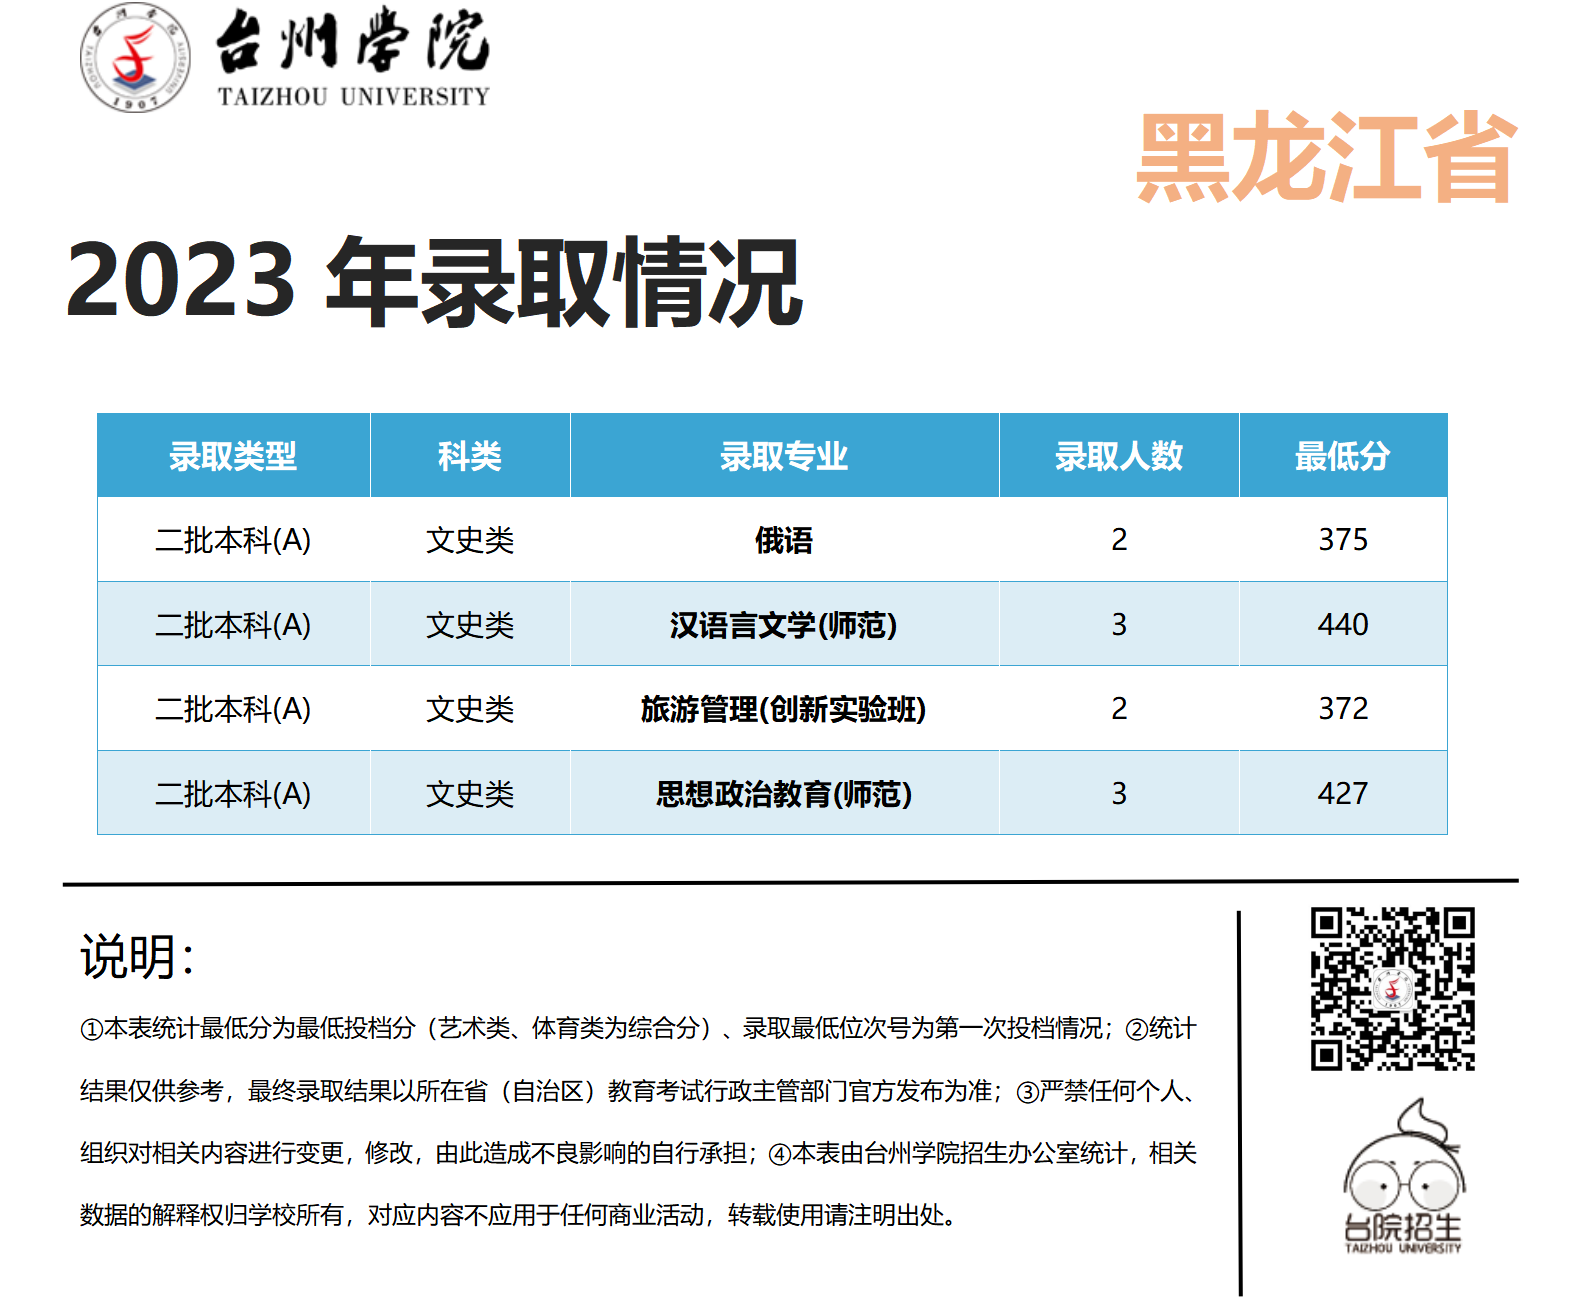Click 二批本科(A) in the 思想政治教育 row

click(x=233, y=794)
